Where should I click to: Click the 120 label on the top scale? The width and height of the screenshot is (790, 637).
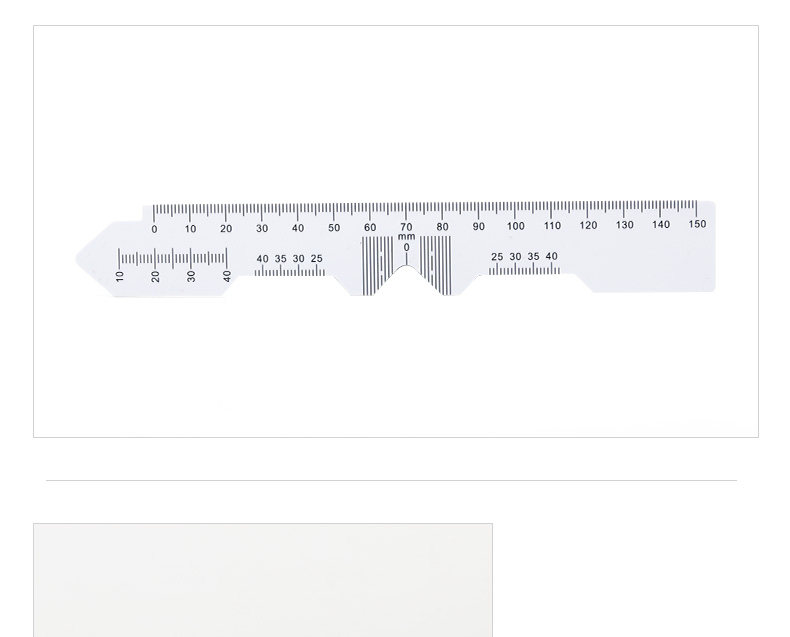(x=588, y=225)
